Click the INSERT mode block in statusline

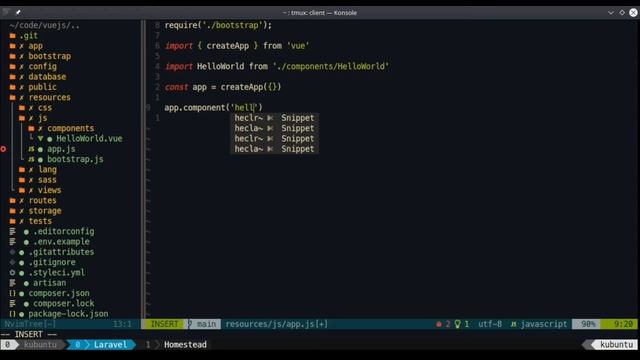[x=164, y=324]
